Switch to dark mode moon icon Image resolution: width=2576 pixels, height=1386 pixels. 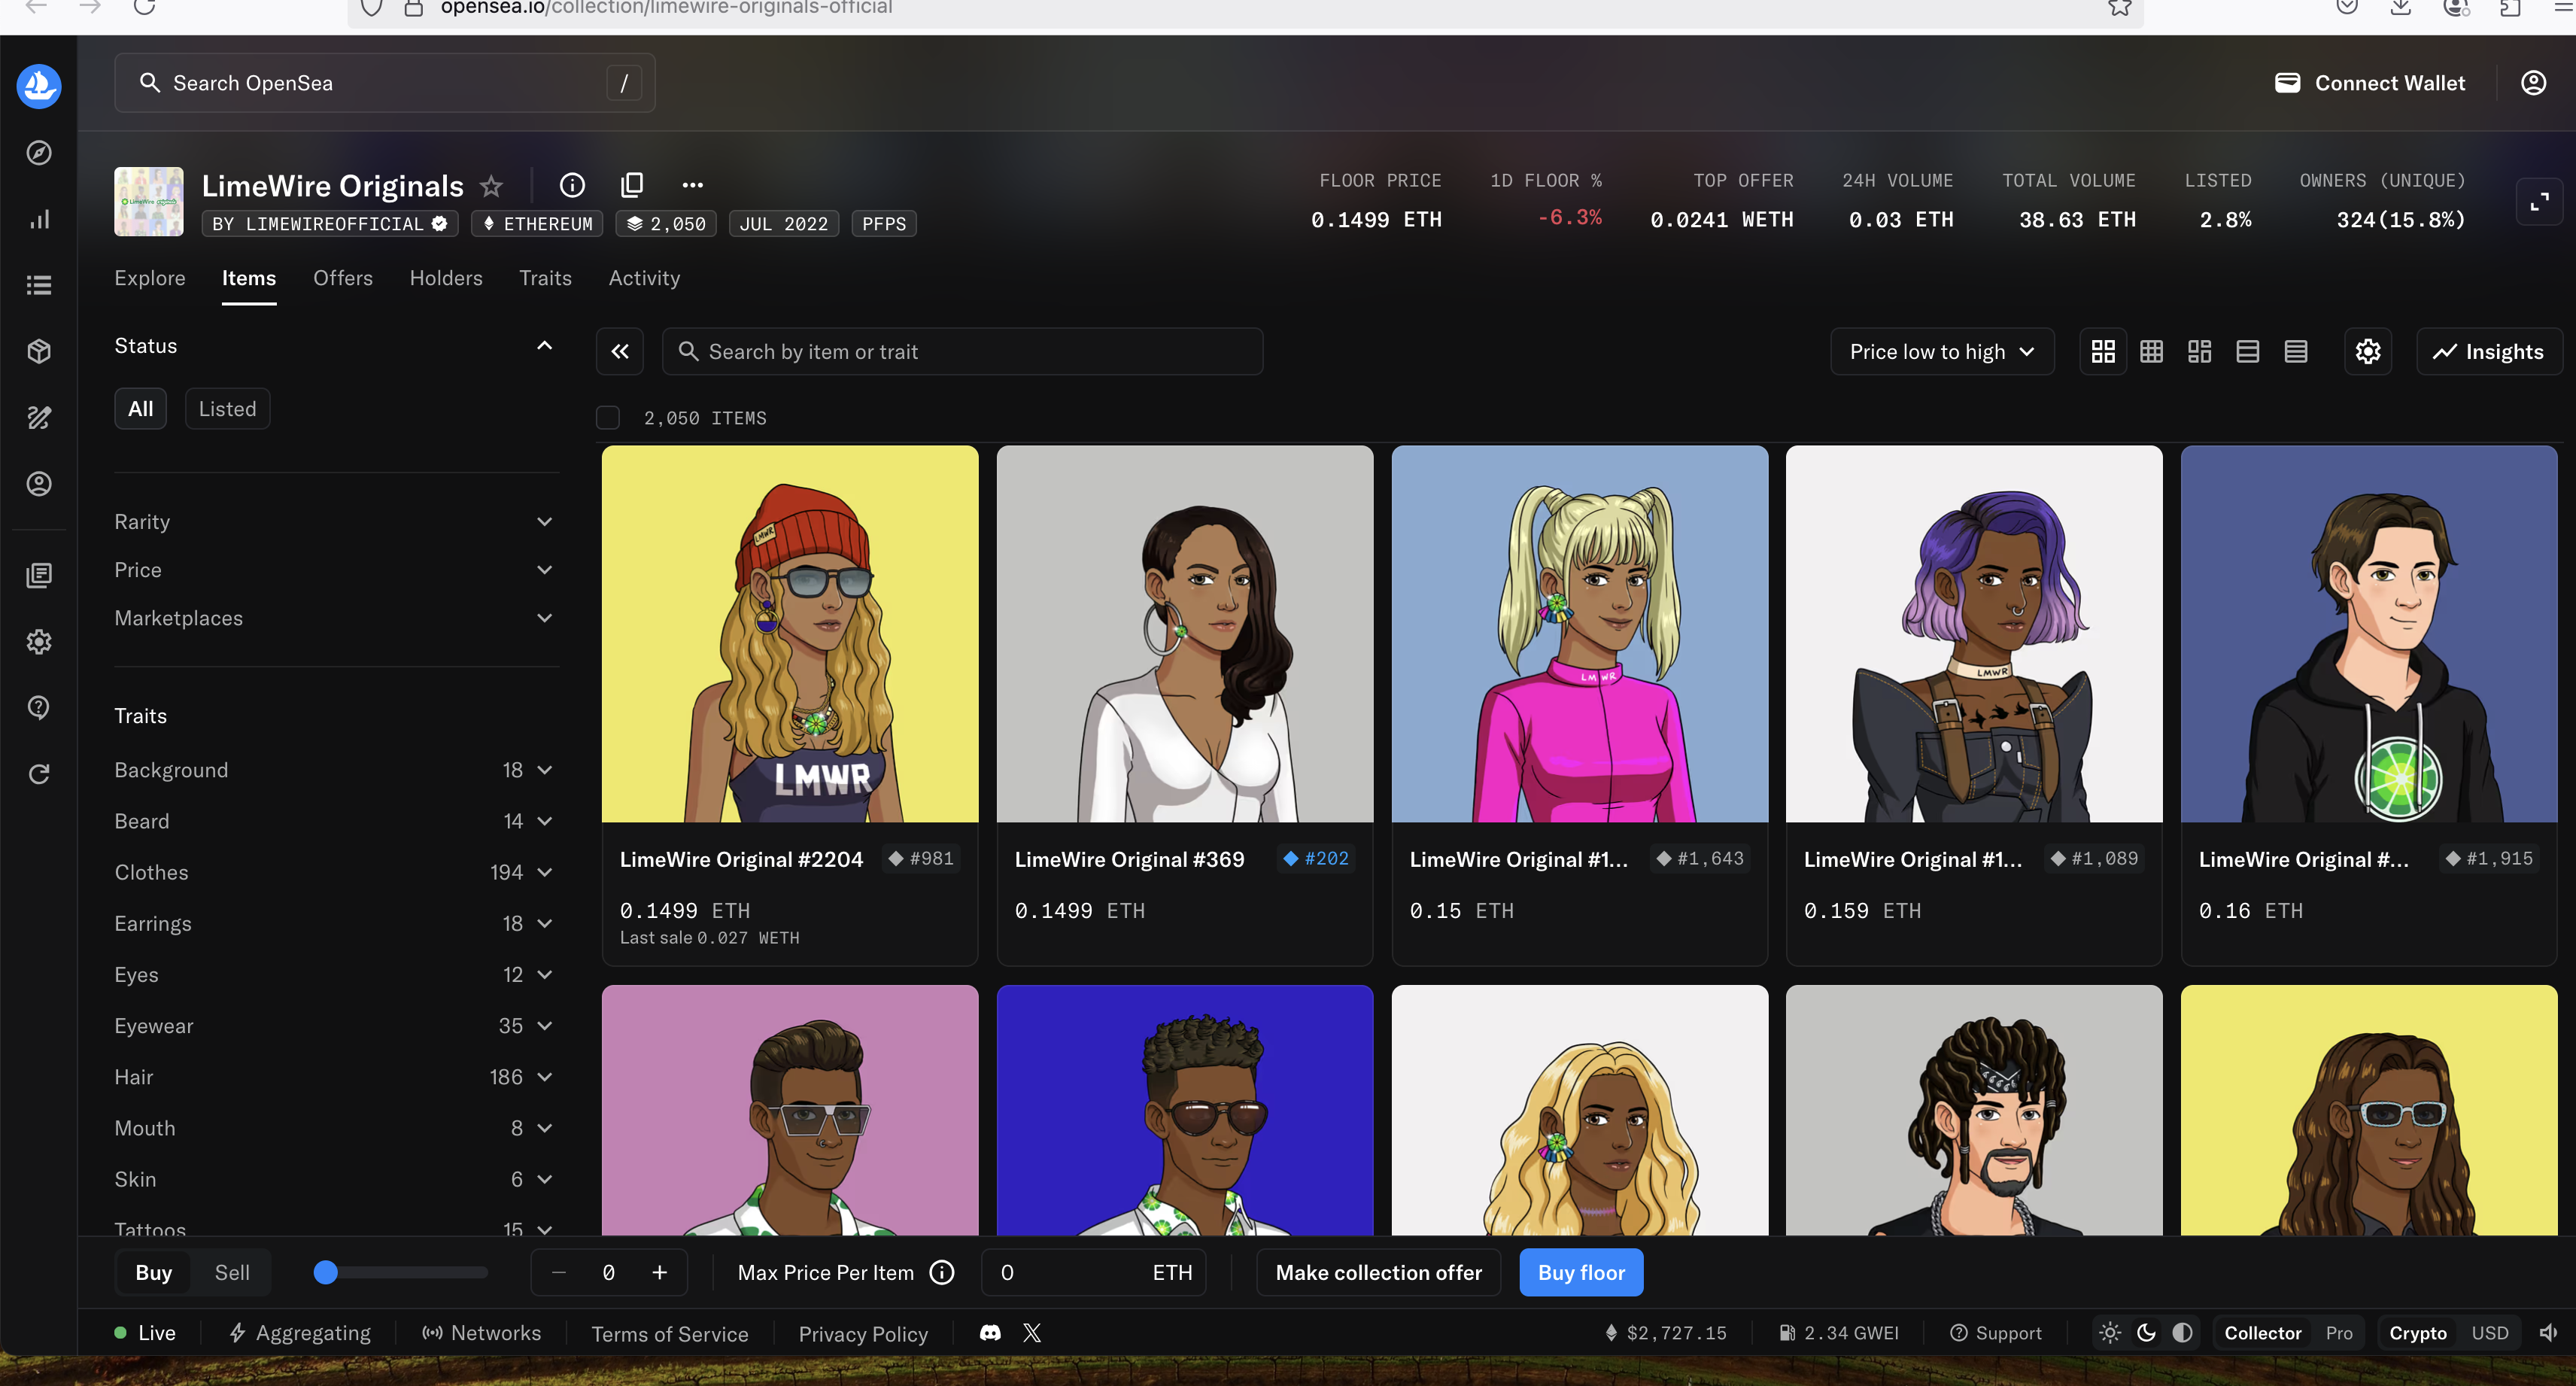point(2146,1333)
